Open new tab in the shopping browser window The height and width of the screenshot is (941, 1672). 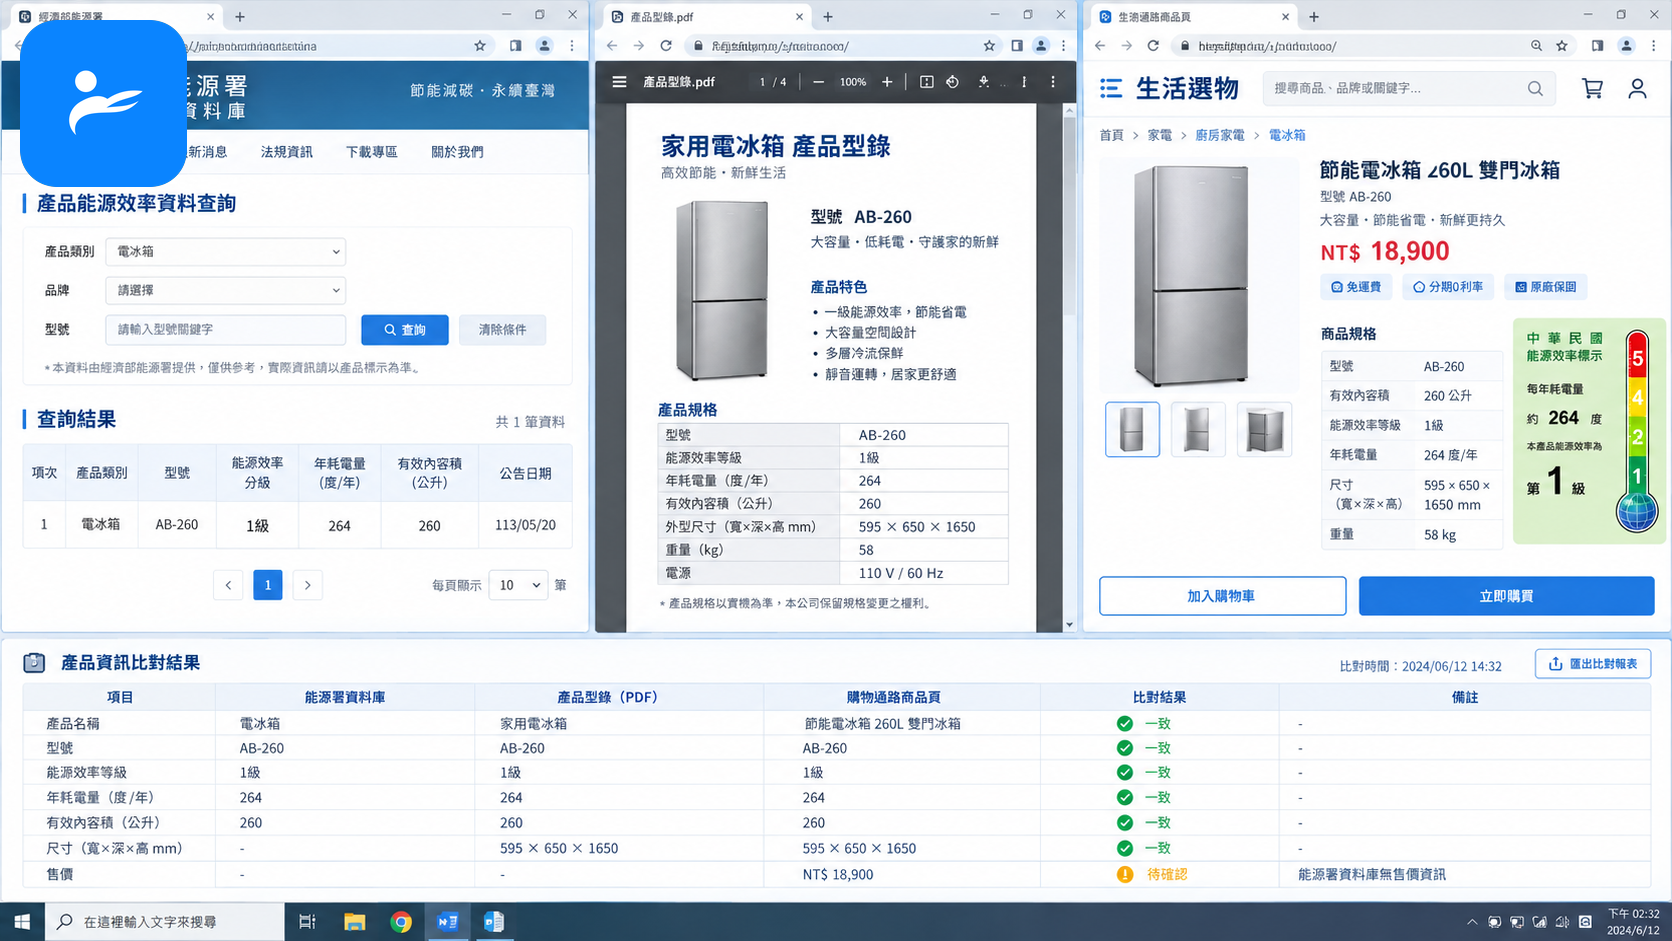(1314, 17)
